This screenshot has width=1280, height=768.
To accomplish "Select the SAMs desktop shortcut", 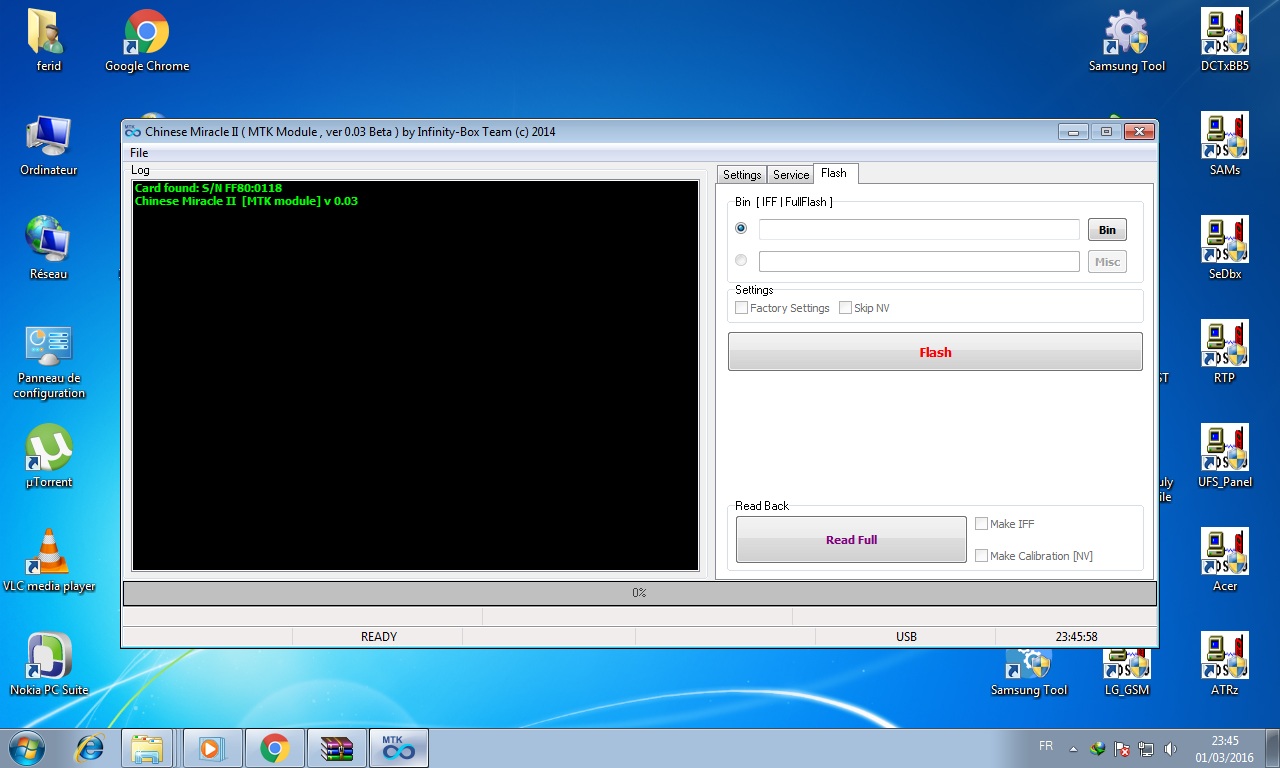I will (x=1225, y=144).
